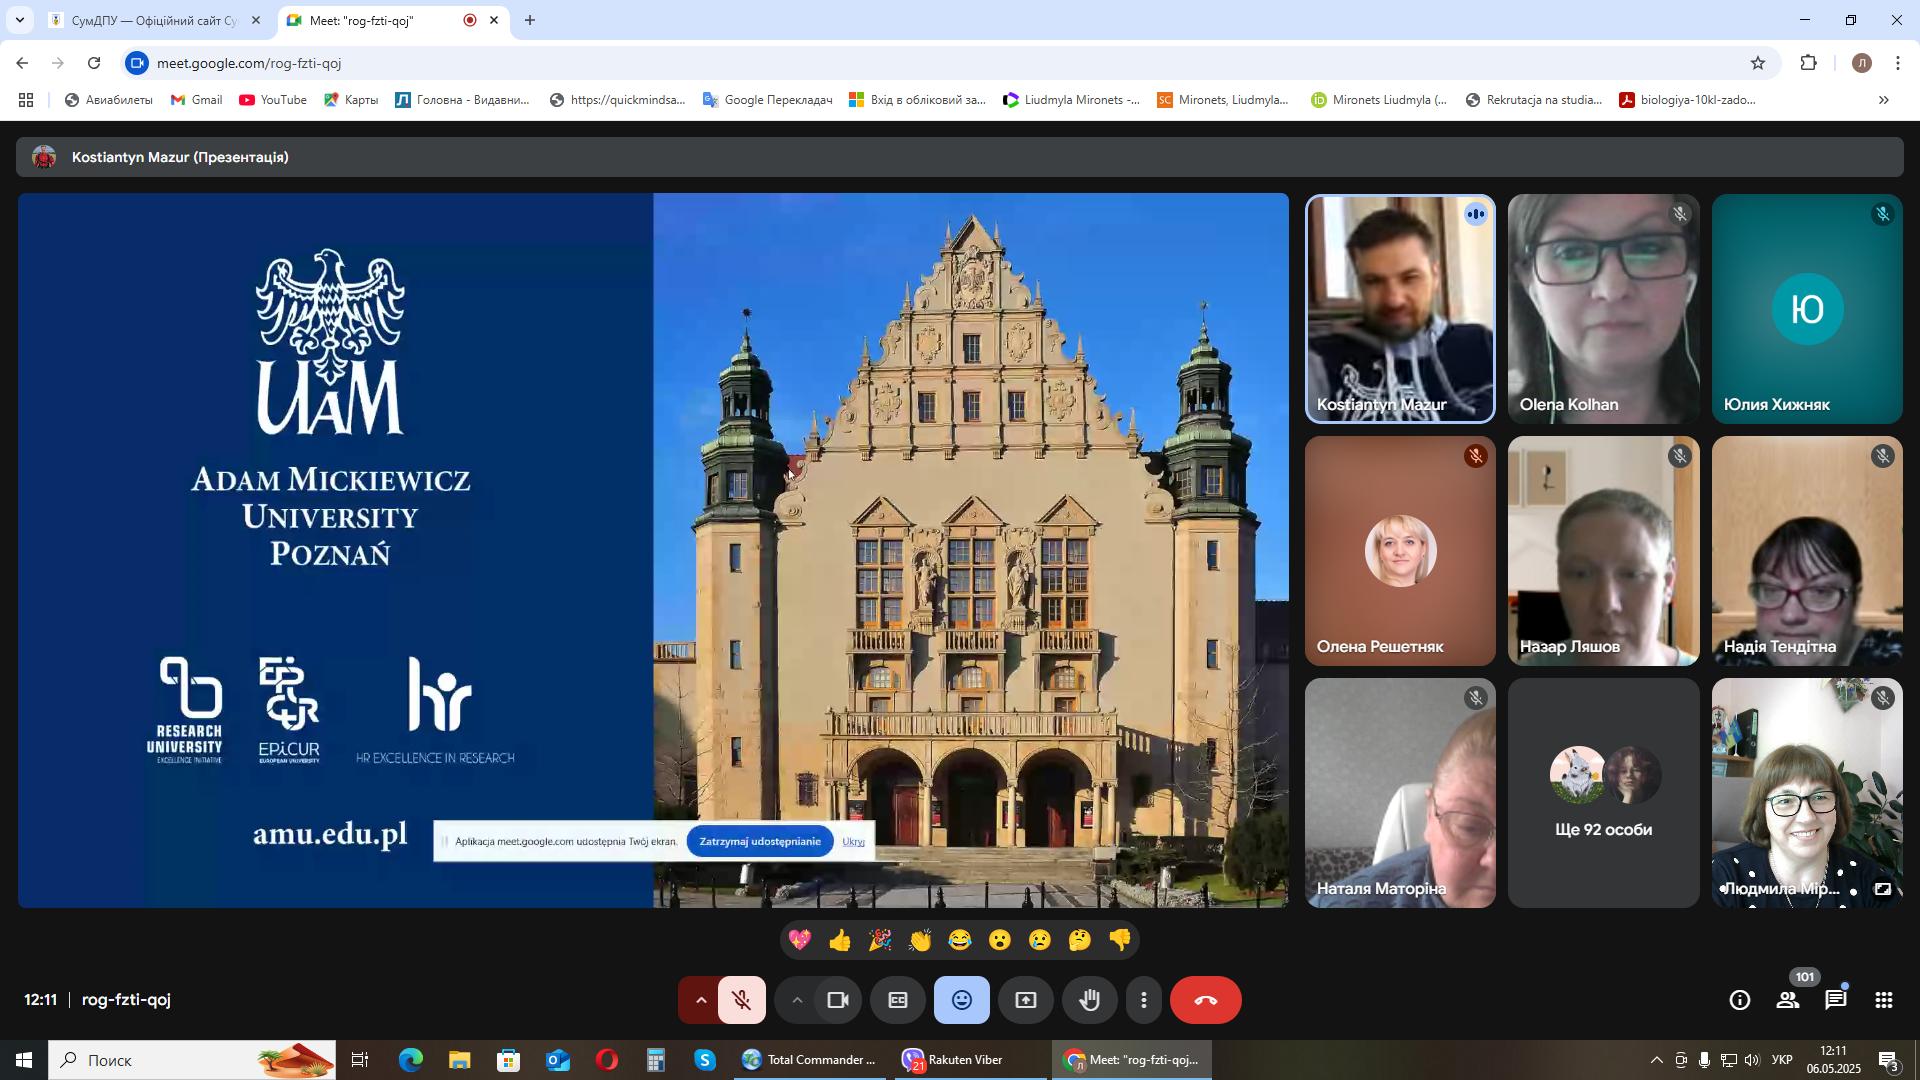This screenshot has height=1080, width=1920.
Task: Open YouTube bookmark
Action: [x=273, y=100]
